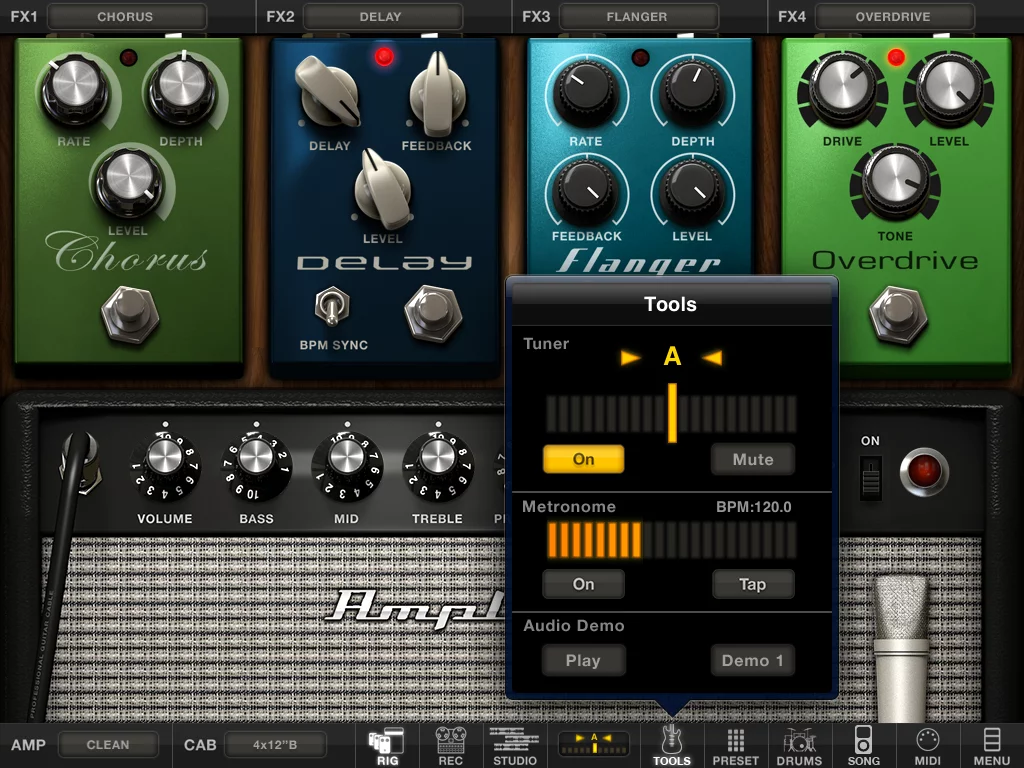Open the MIDI settings icon
This screenshot has height=768, width=1024.
tap(927, 744)
